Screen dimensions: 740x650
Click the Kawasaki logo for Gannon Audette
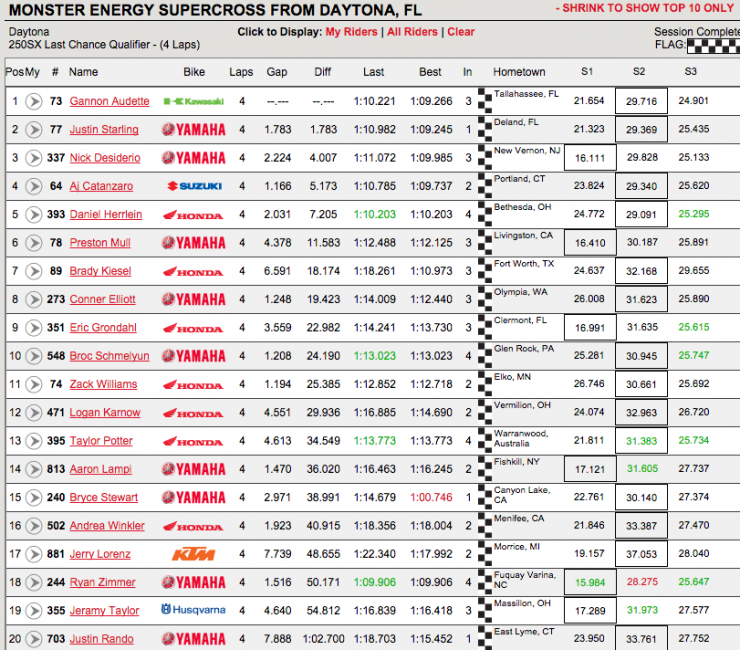point(193,102)
